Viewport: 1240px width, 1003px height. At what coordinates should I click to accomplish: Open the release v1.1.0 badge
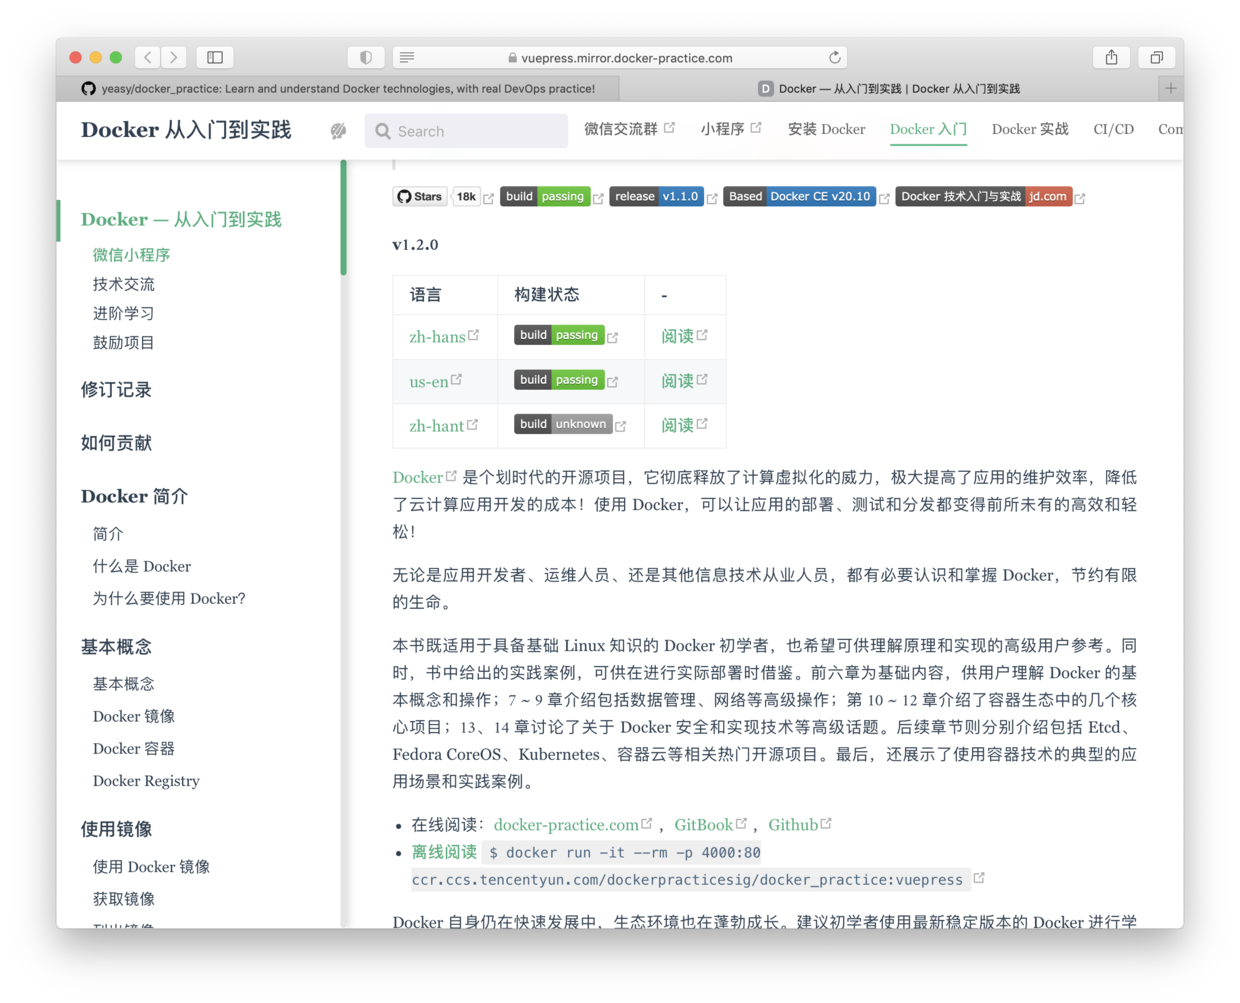coord(657,197)
